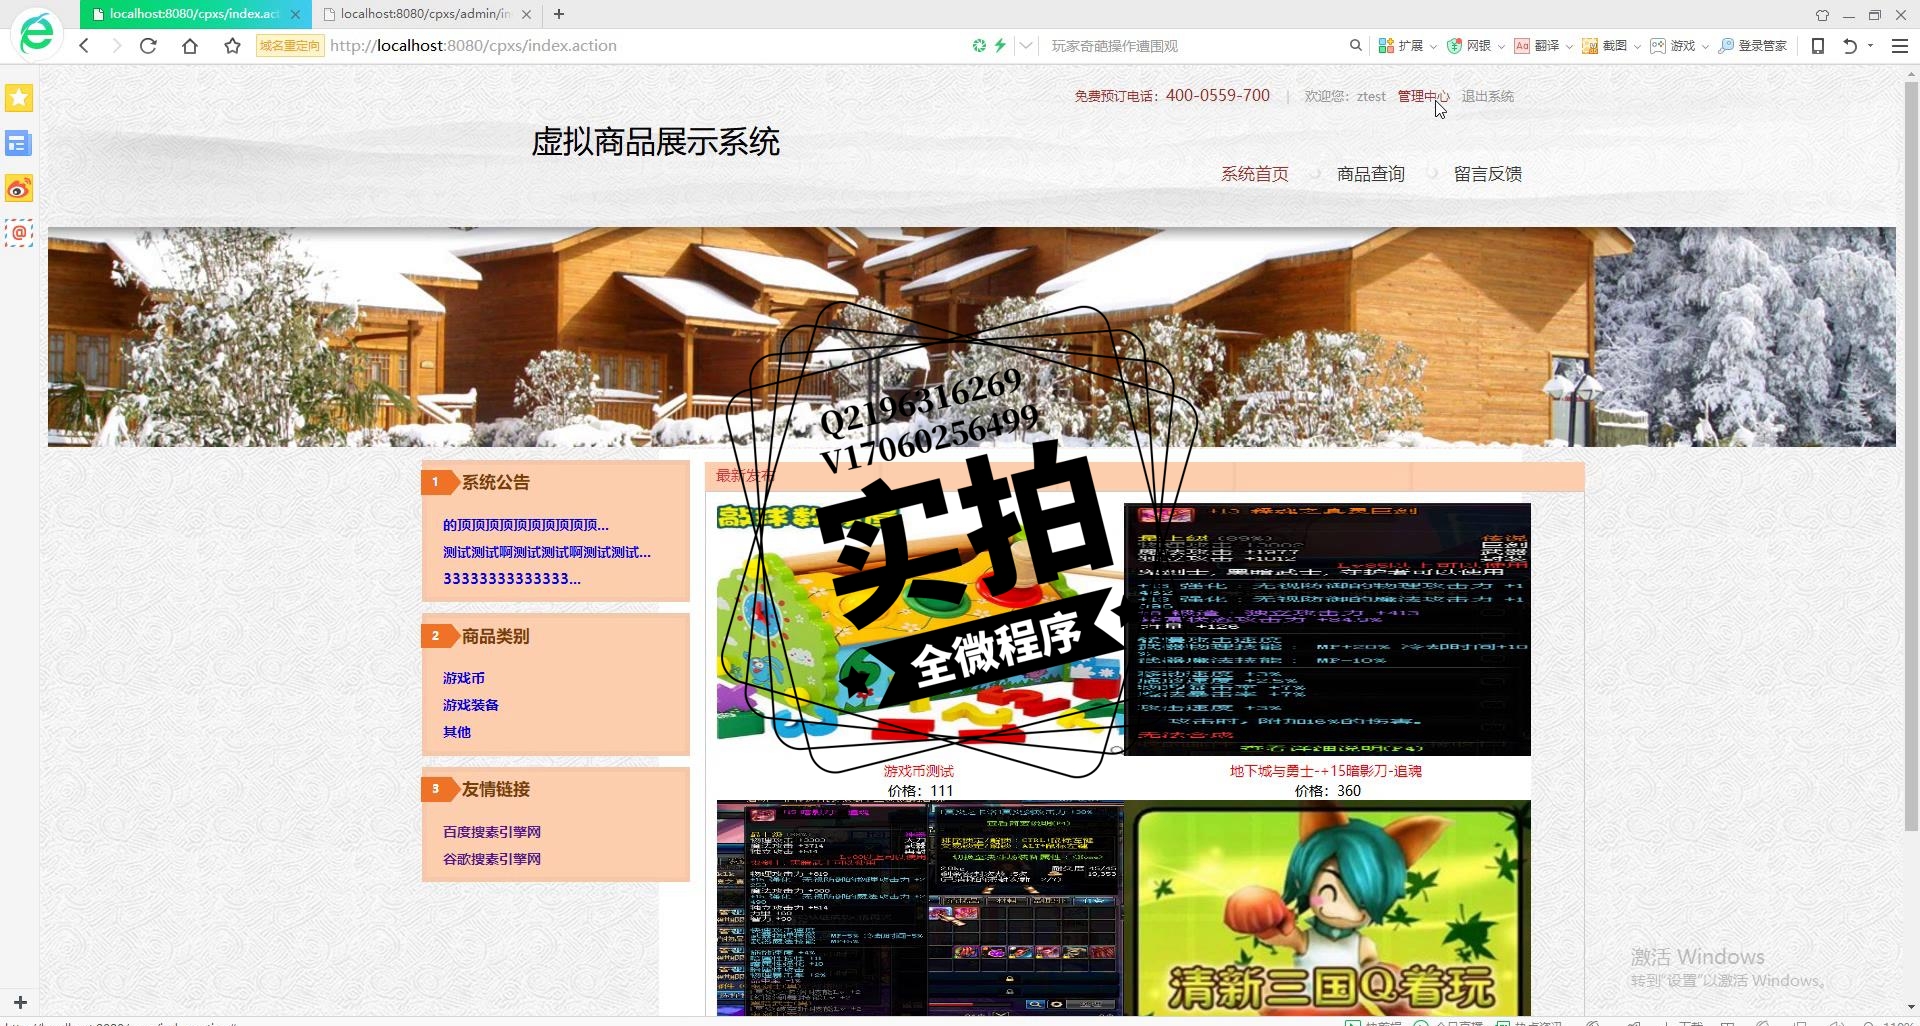Click the dark item-stats product thumbnail
1920x1026 pixels.
coord(1327,630)
